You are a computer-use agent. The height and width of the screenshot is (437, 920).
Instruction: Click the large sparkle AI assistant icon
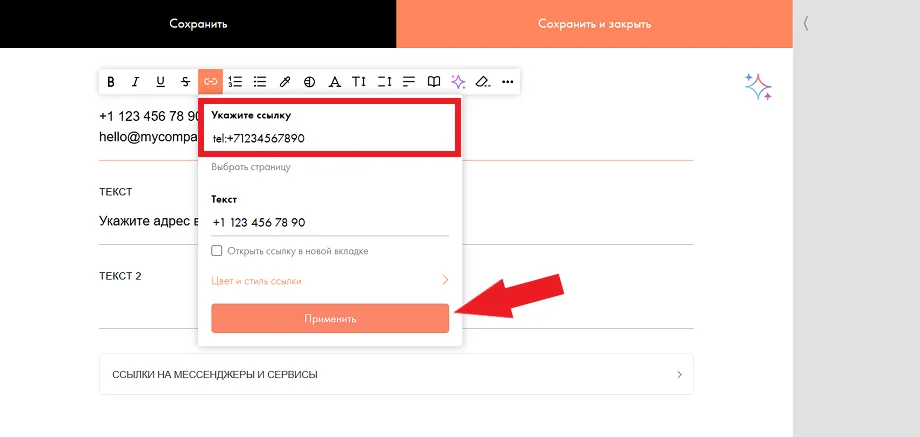click(x=758, y=87)
